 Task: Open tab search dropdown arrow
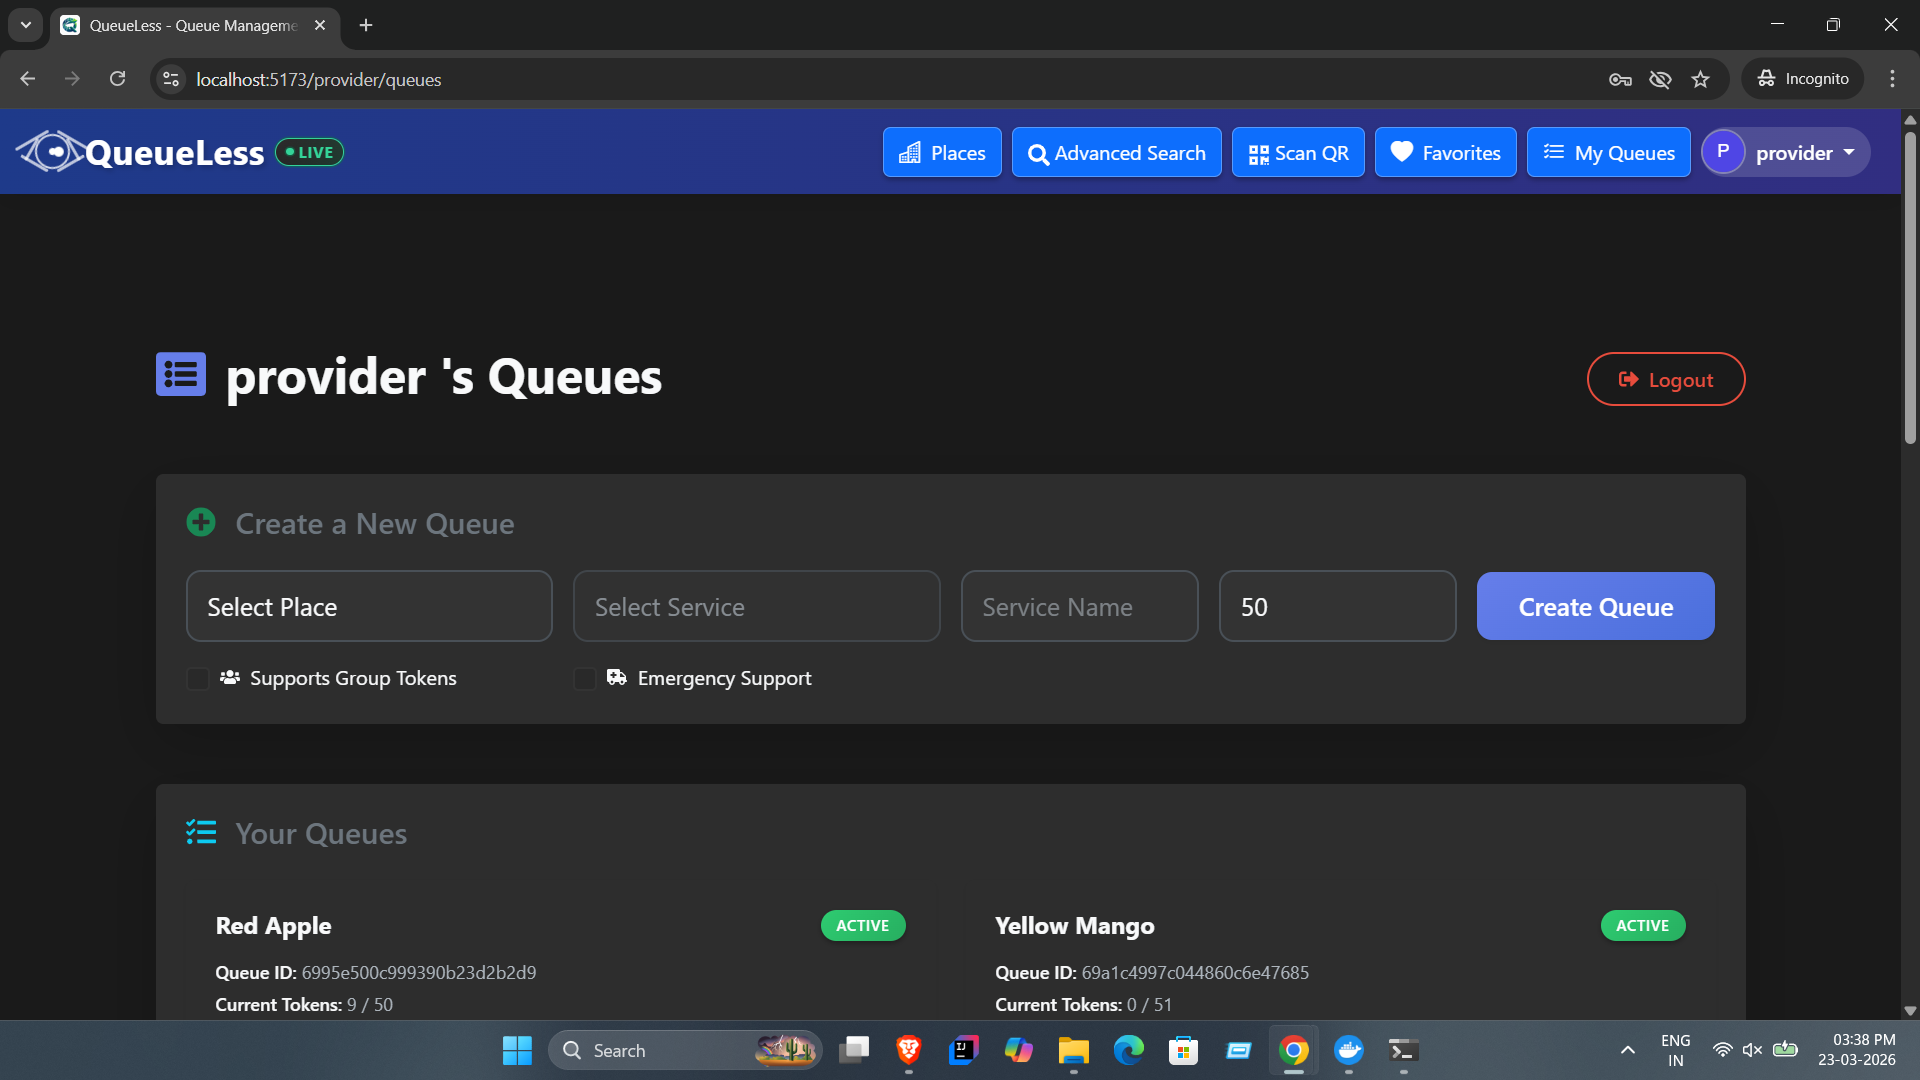coord(26,25)
